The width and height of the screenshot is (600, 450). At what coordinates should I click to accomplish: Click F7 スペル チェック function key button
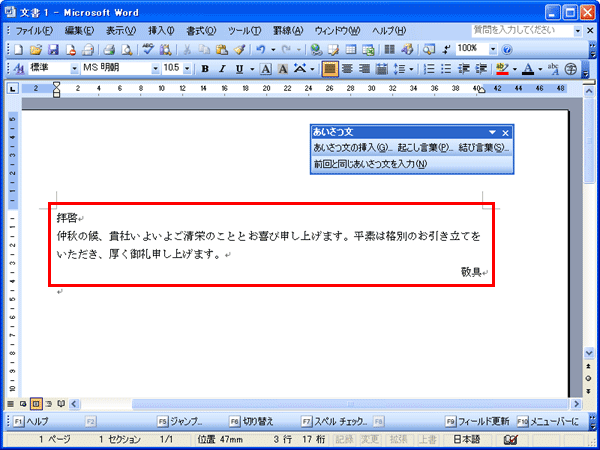[335, 421]
